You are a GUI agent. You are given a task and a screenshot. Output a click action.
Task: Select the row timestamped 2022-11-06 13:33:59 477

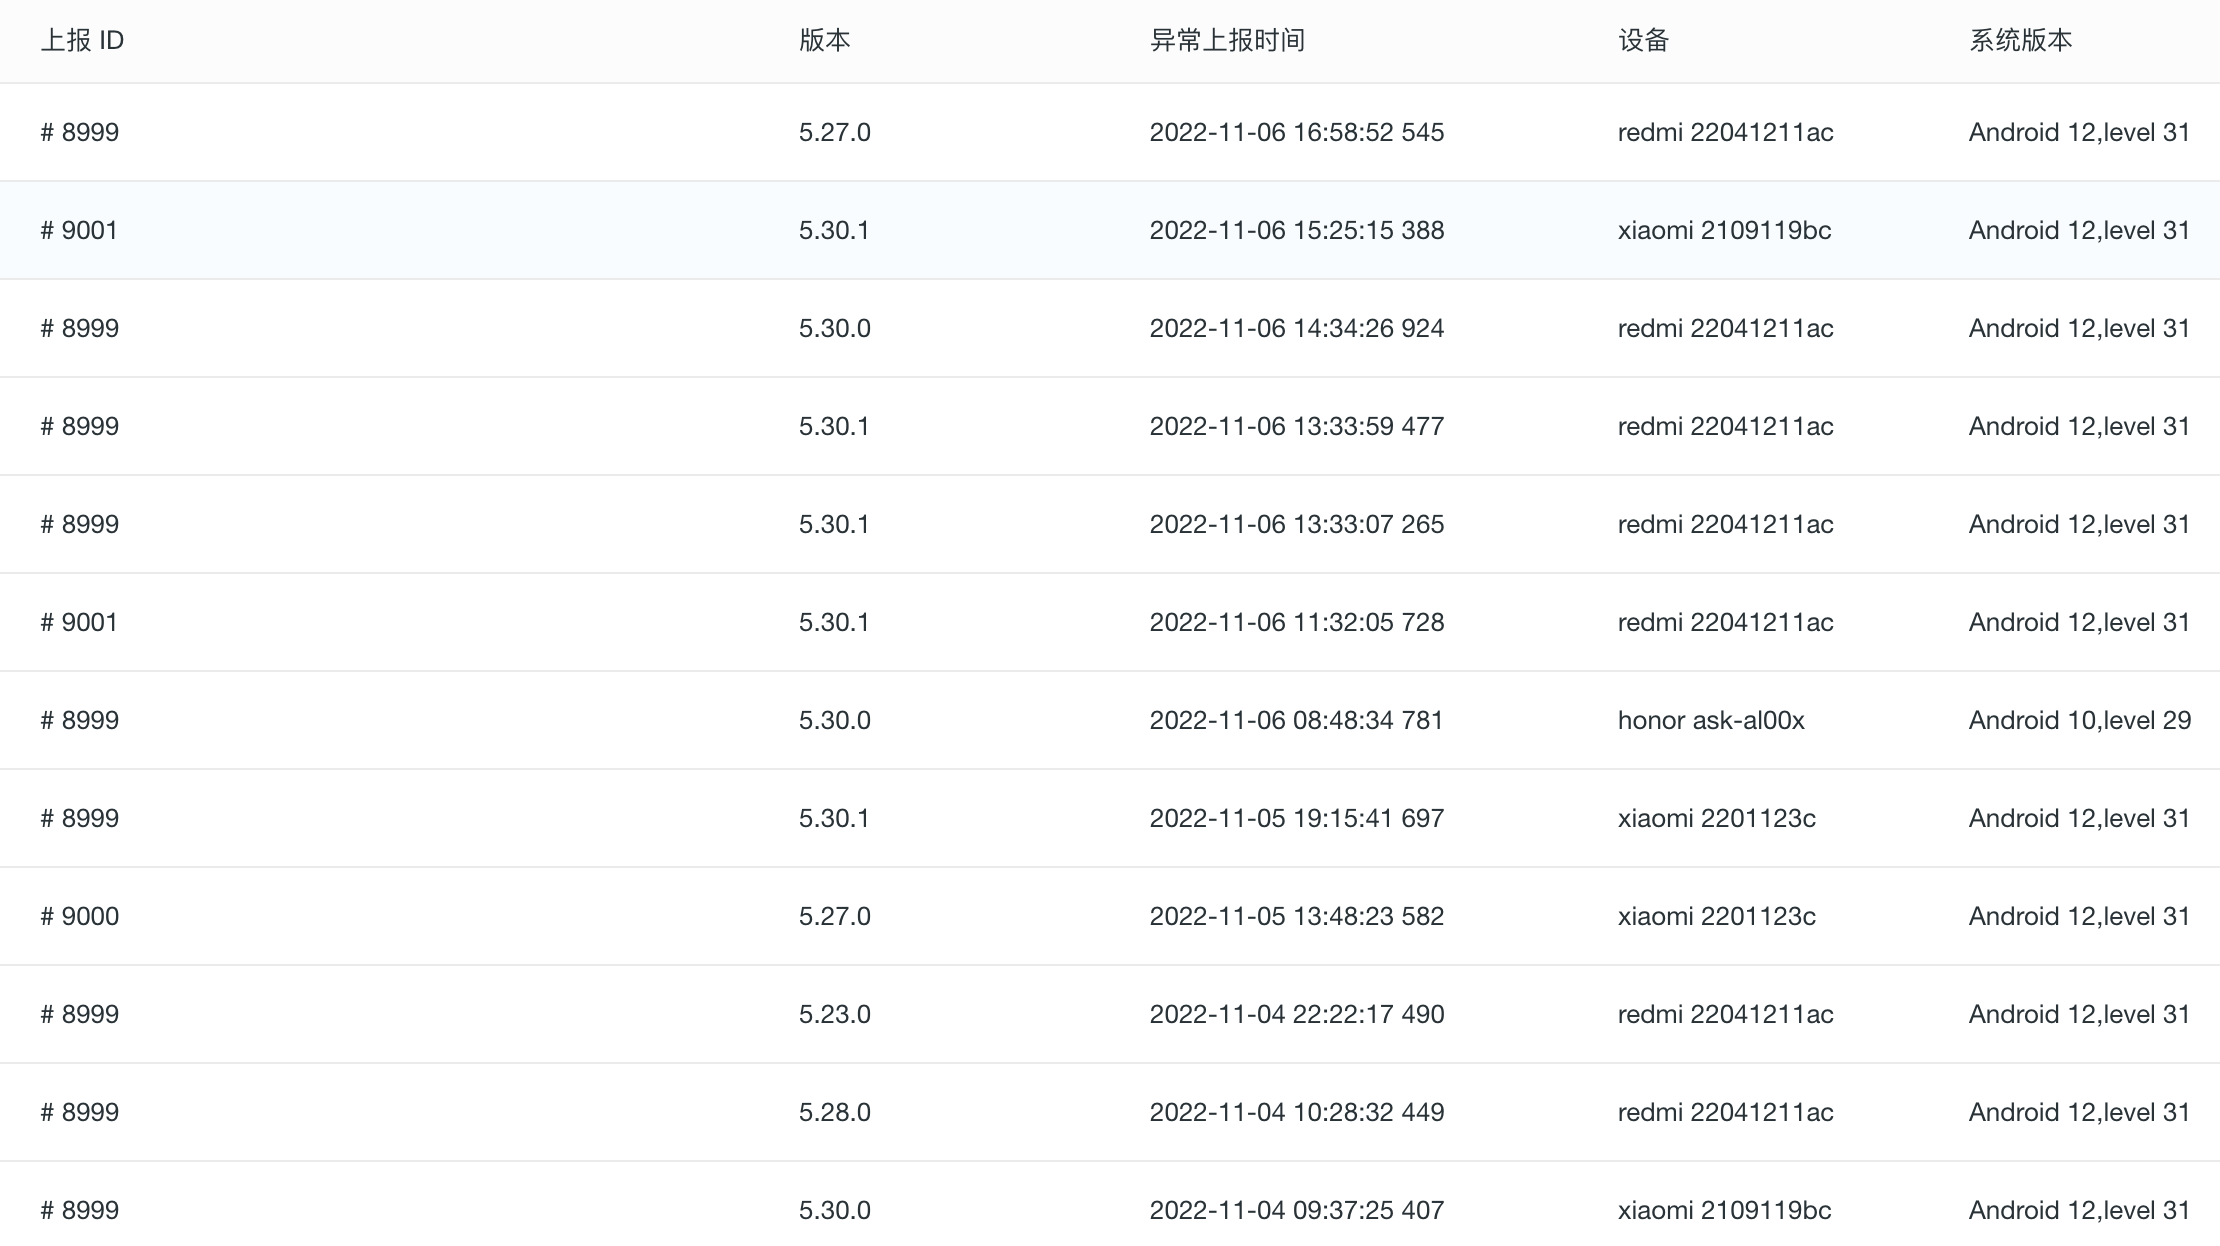click(x=1296, y=426)
